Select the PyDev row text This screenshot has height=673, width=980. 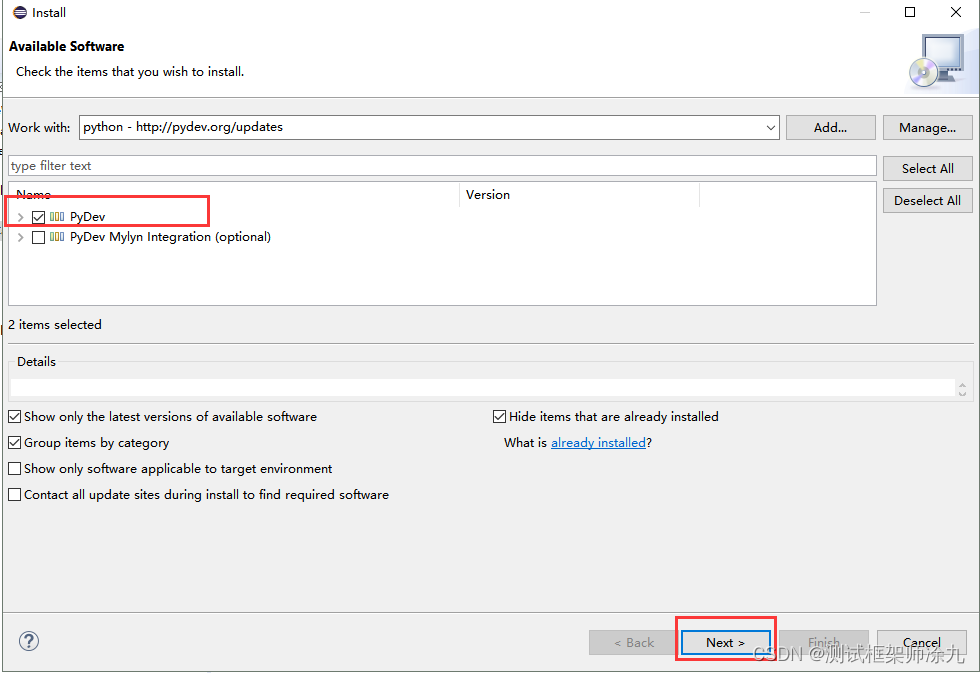88,217
